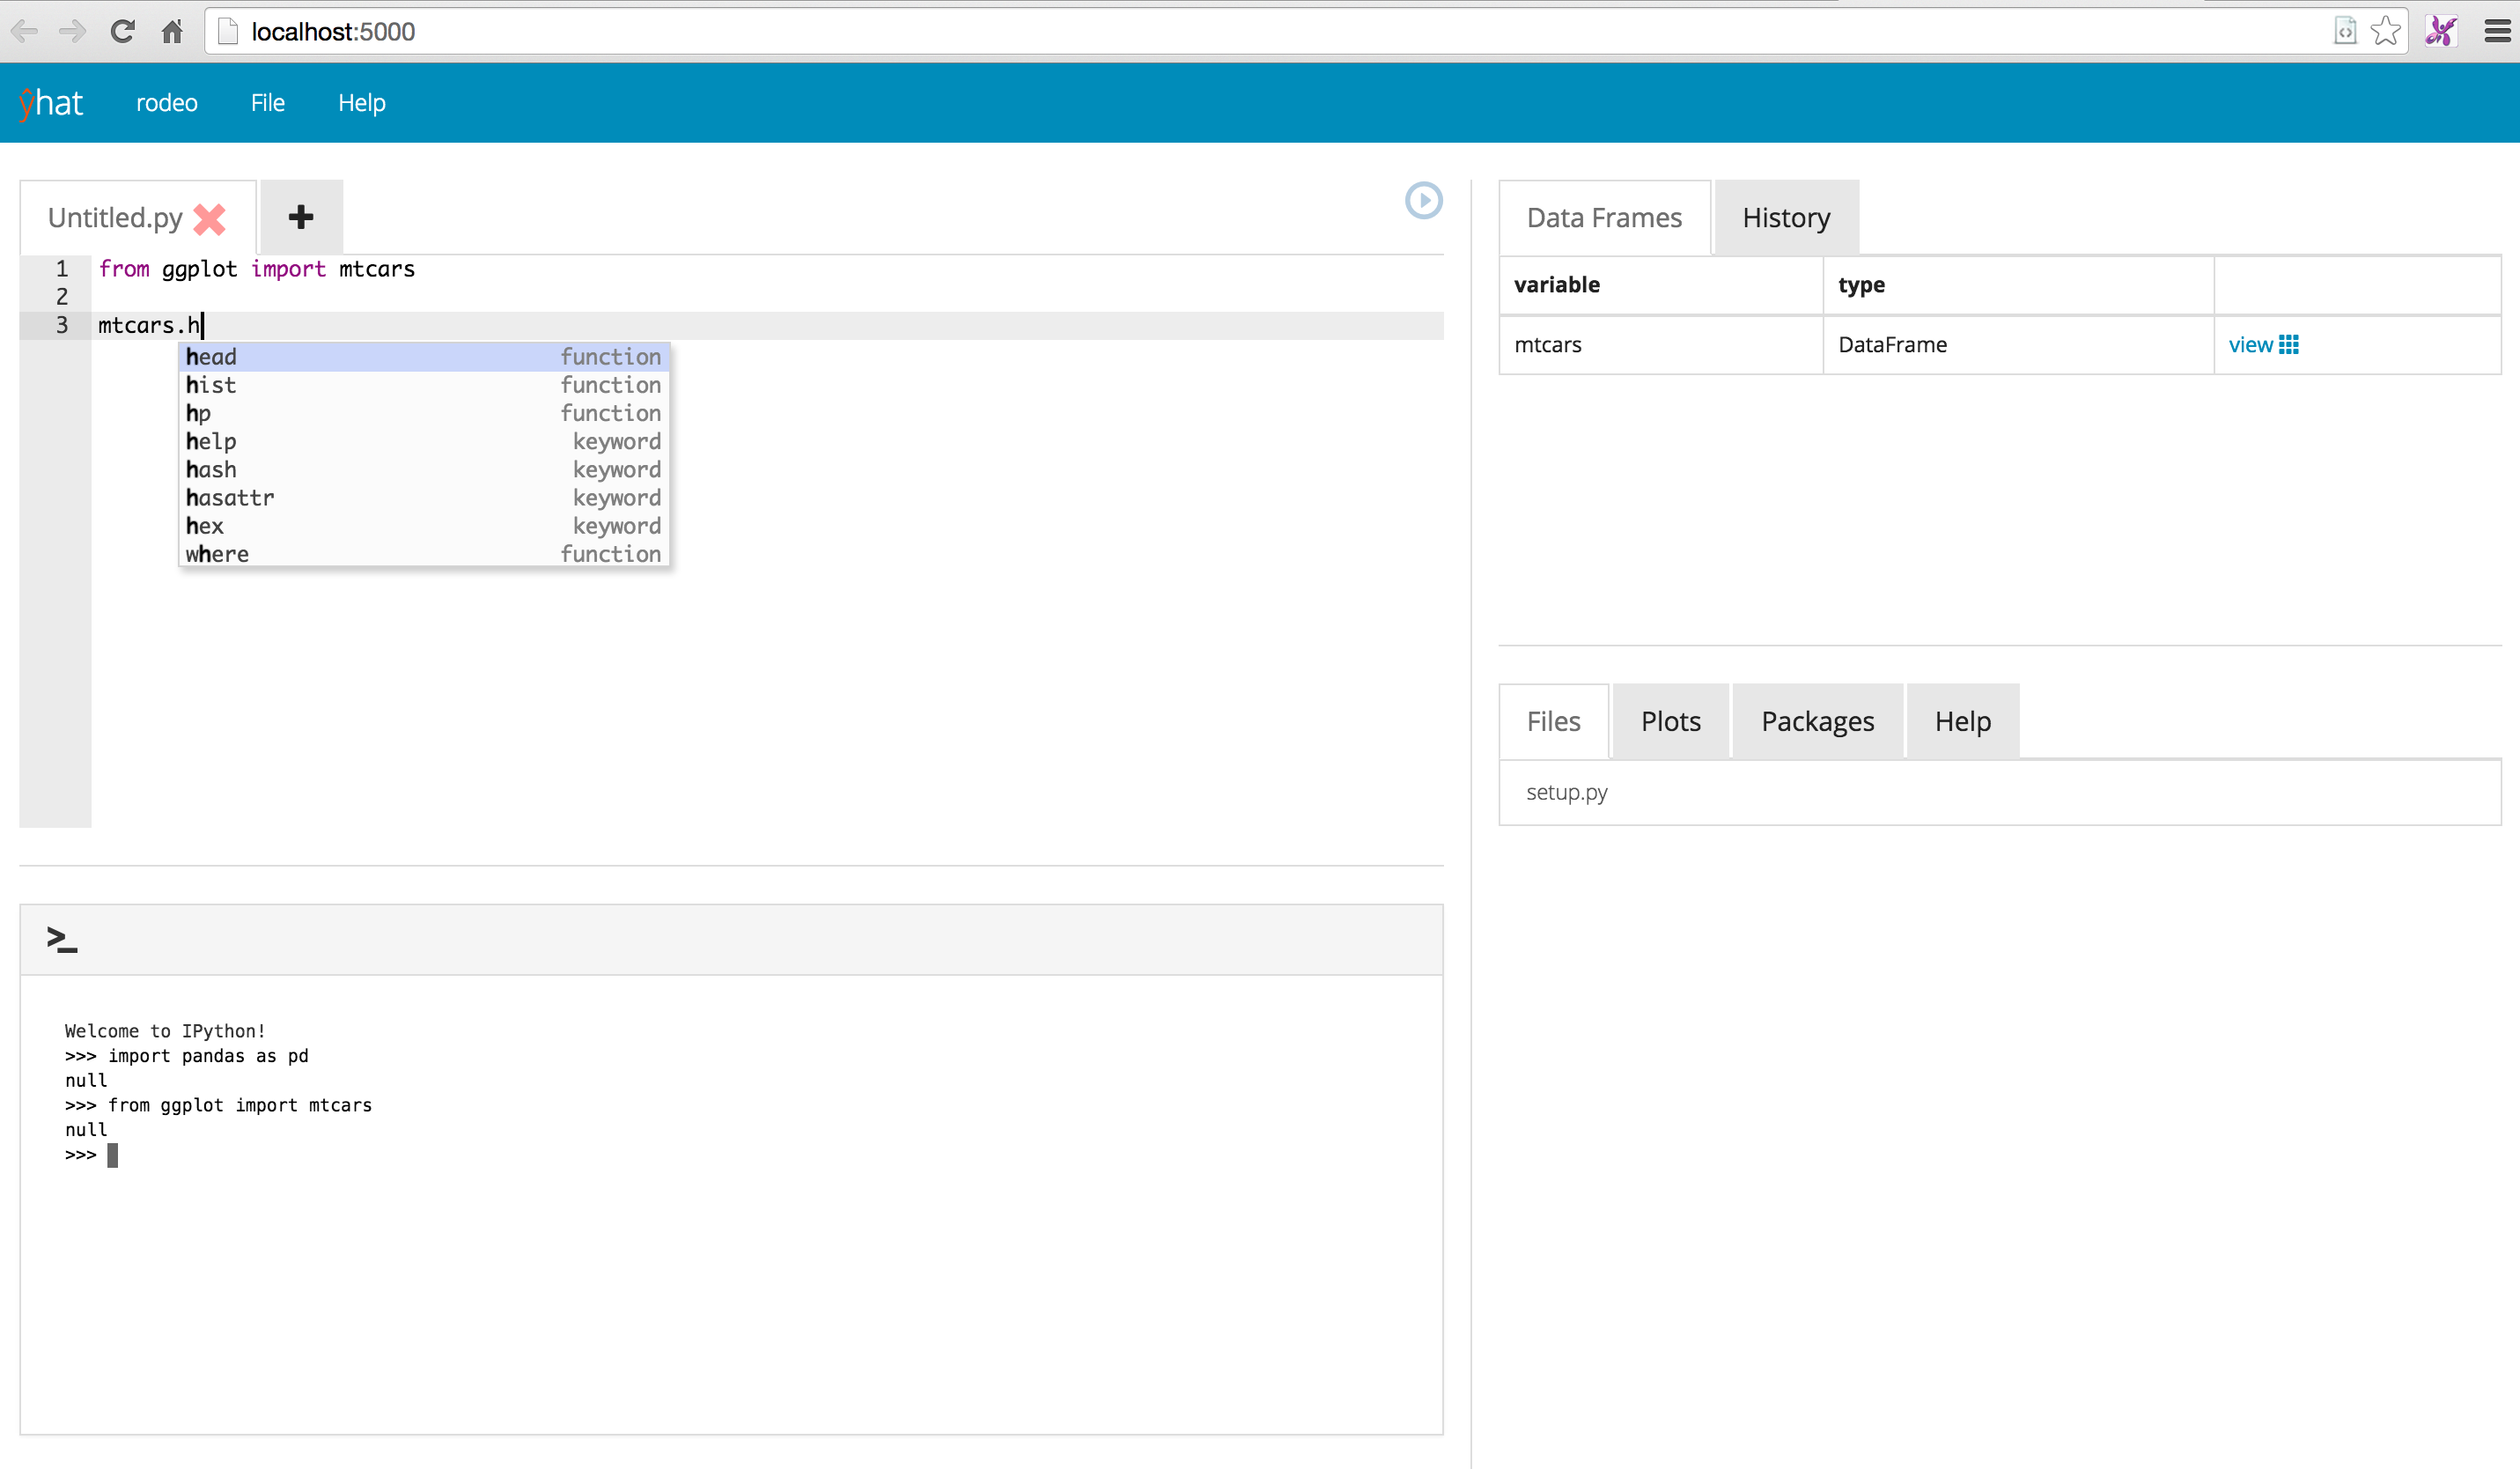The height and width of the screenshot is (1469, 2520).
Task: Switch to the Plots tab
Action: pos(1670,721)
